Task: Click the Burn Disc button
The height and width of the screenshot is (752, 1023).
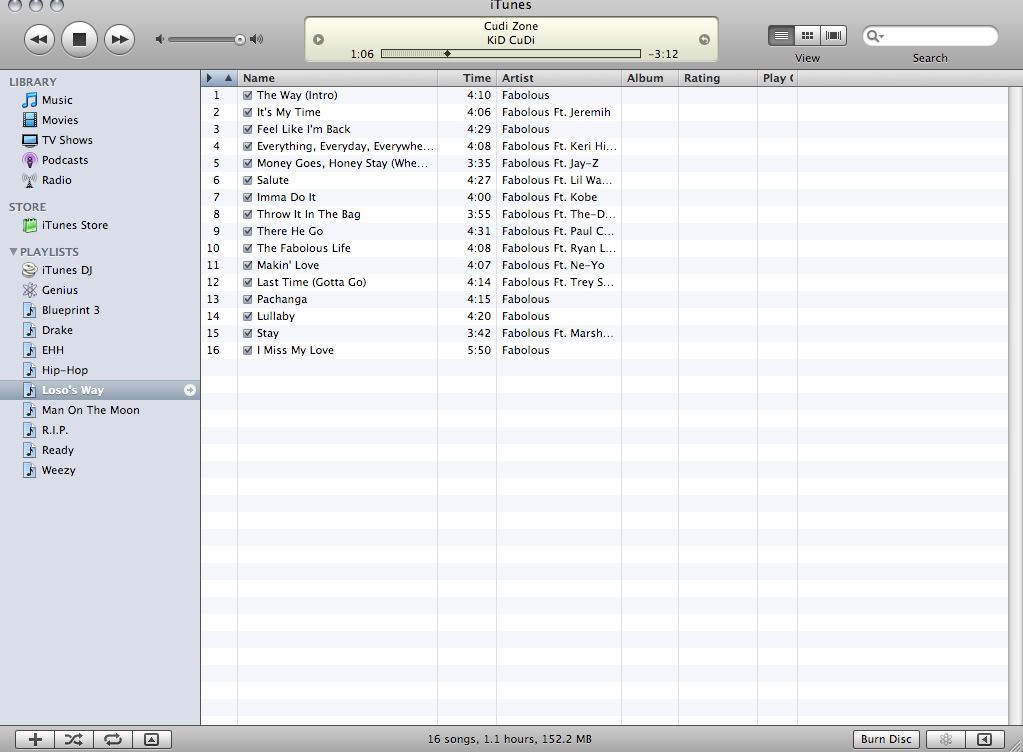Action: pyautogui.click(x=886, y=740)
